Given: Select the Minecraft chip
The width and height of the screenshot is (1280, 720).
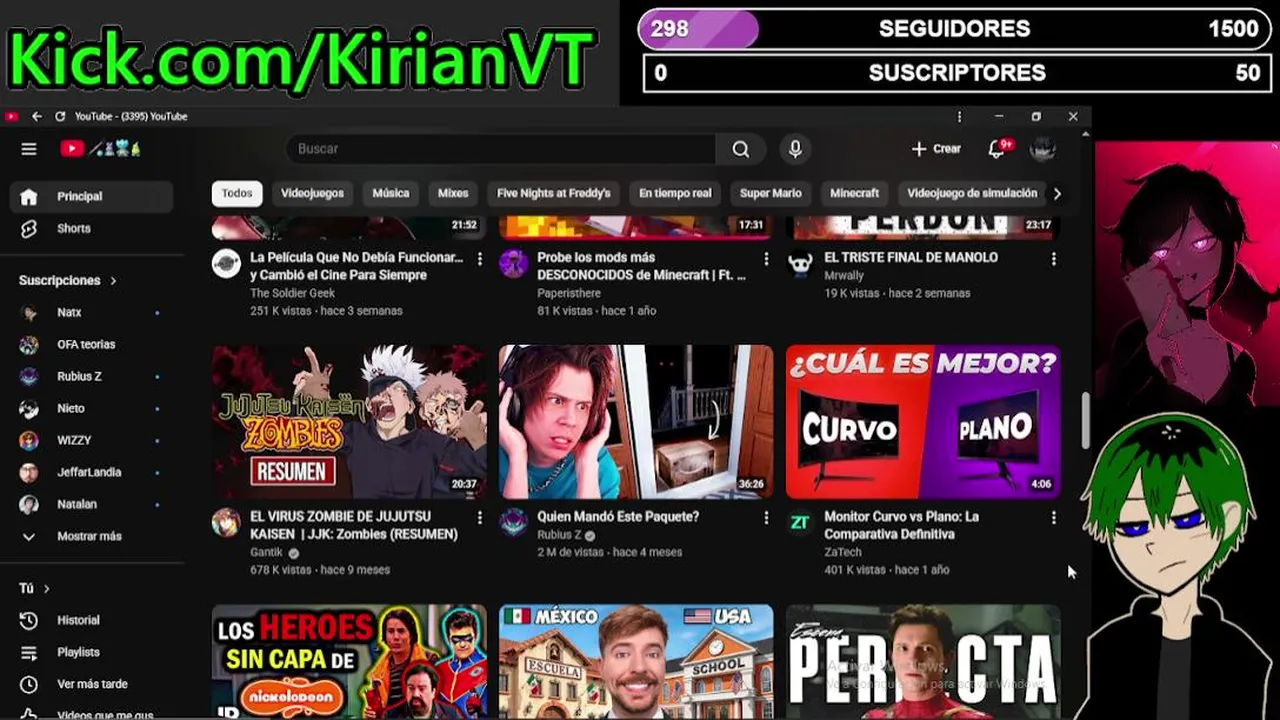Looking at the screenshot, I should pos(855,193).
